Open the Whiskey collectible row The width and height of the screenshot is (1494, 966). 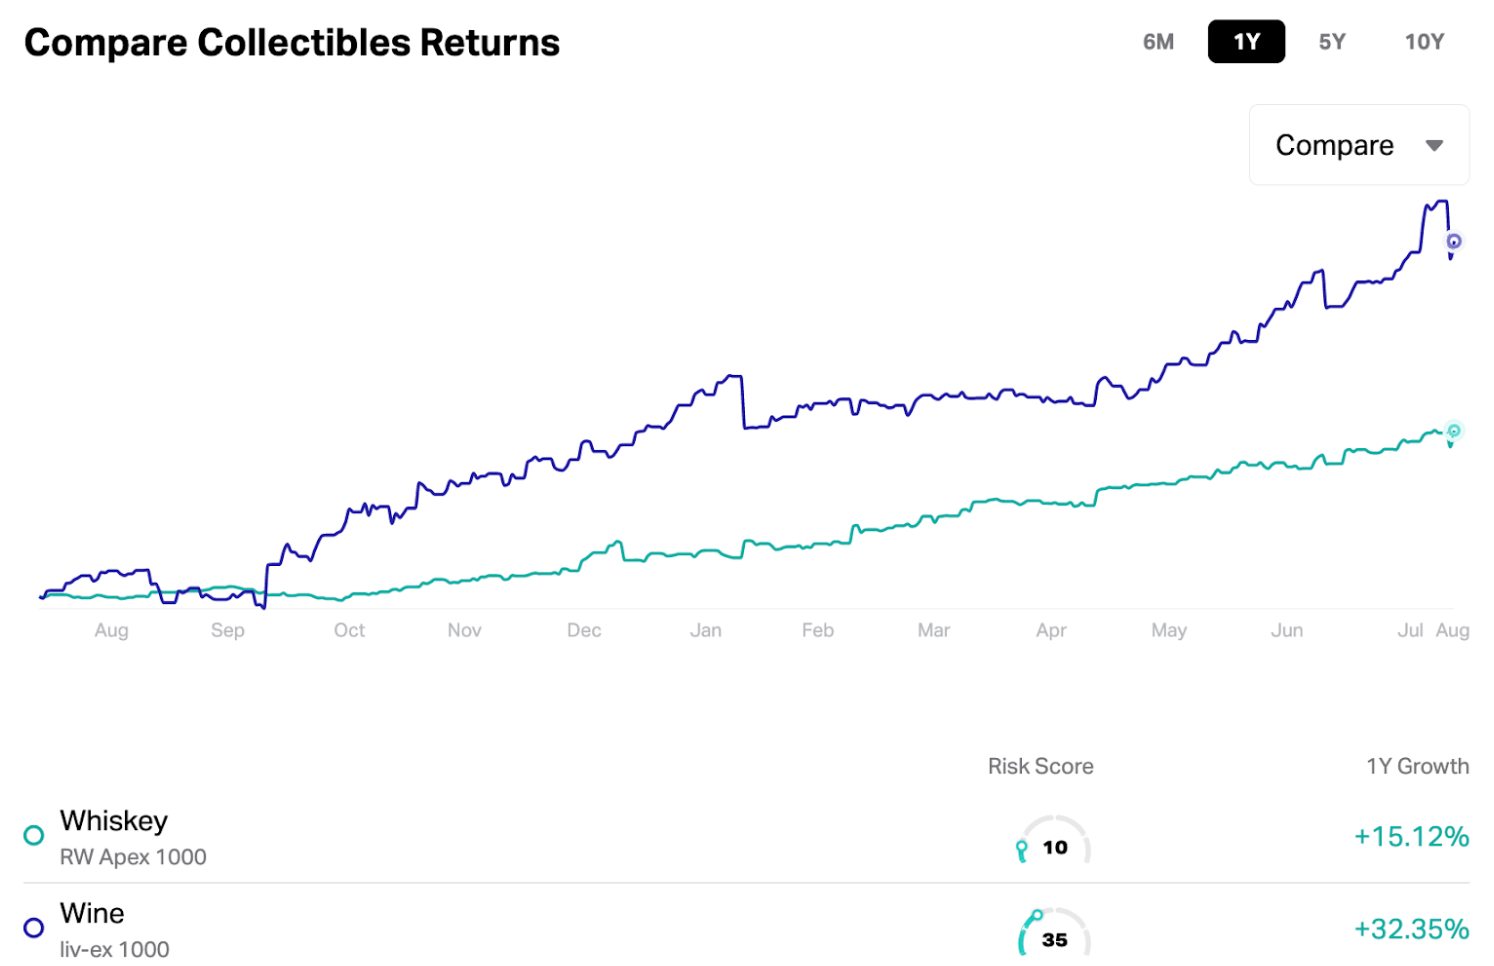coord(114,821)
